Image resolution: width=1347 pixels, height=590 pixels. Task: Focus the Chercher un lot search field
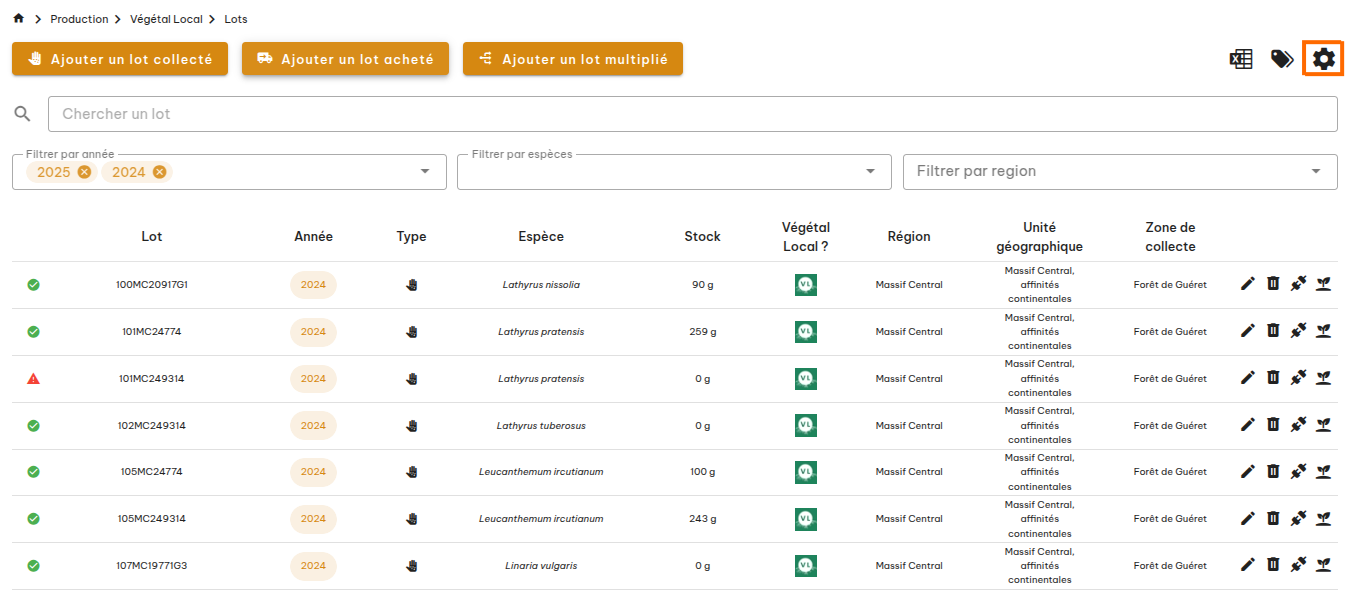pyautogui.click(x=692, y=114)
